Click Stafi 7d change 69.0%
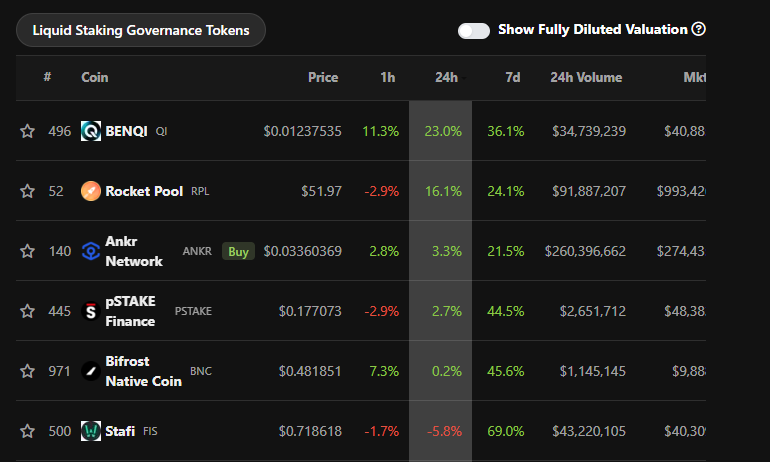The height and width of the screenshot is (462, 770). [505, 431]
